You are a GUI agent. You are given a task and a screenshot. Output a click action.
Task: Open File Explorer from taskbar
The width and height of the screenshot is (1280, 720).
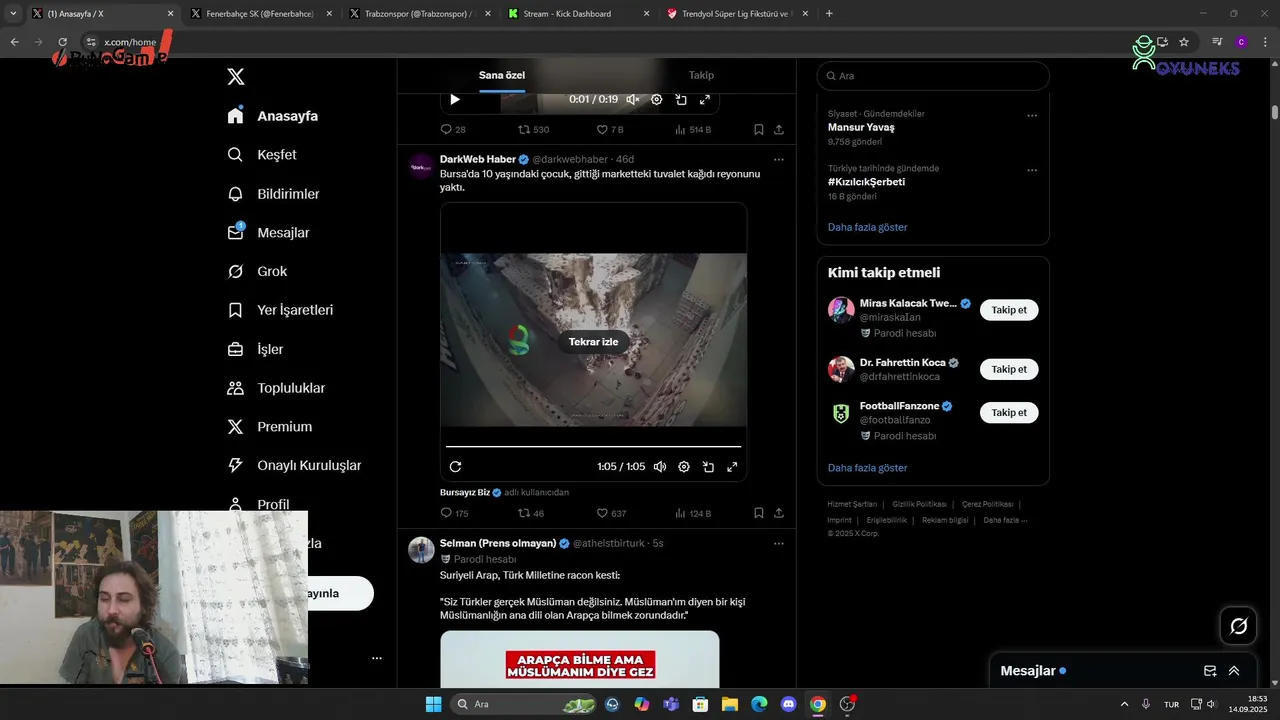(x=729, y=704)
